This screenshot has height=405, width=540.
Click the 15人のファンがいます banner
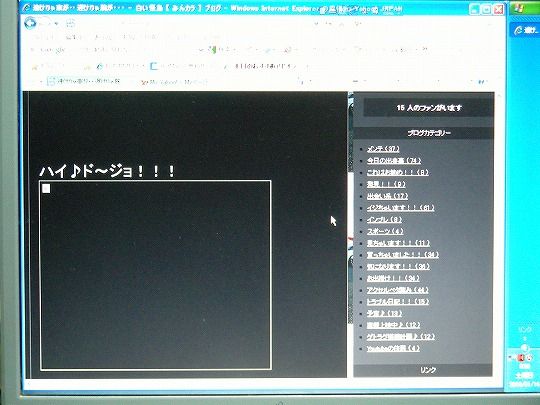(428, 108)
